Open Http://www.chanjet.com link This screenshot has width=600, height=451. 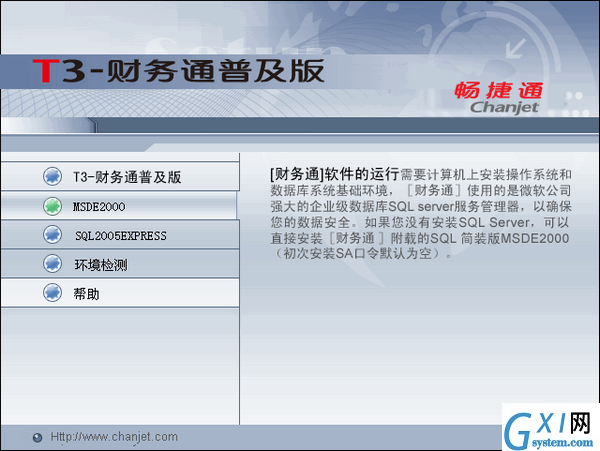[x=114, y=437]
